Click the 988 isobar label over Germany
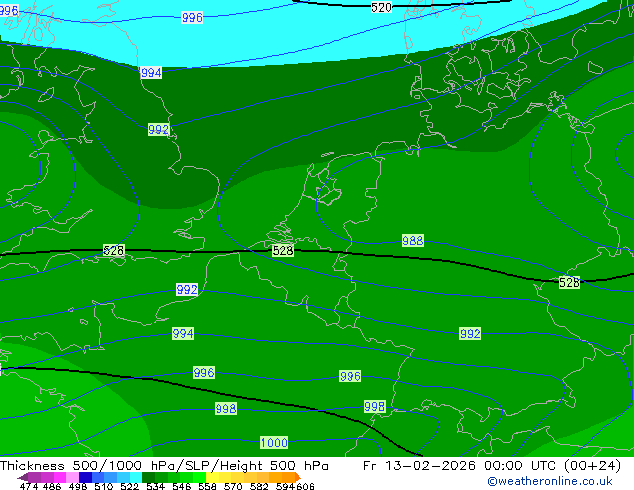Viewport: 634px width, 490px height. click(413, 241)
